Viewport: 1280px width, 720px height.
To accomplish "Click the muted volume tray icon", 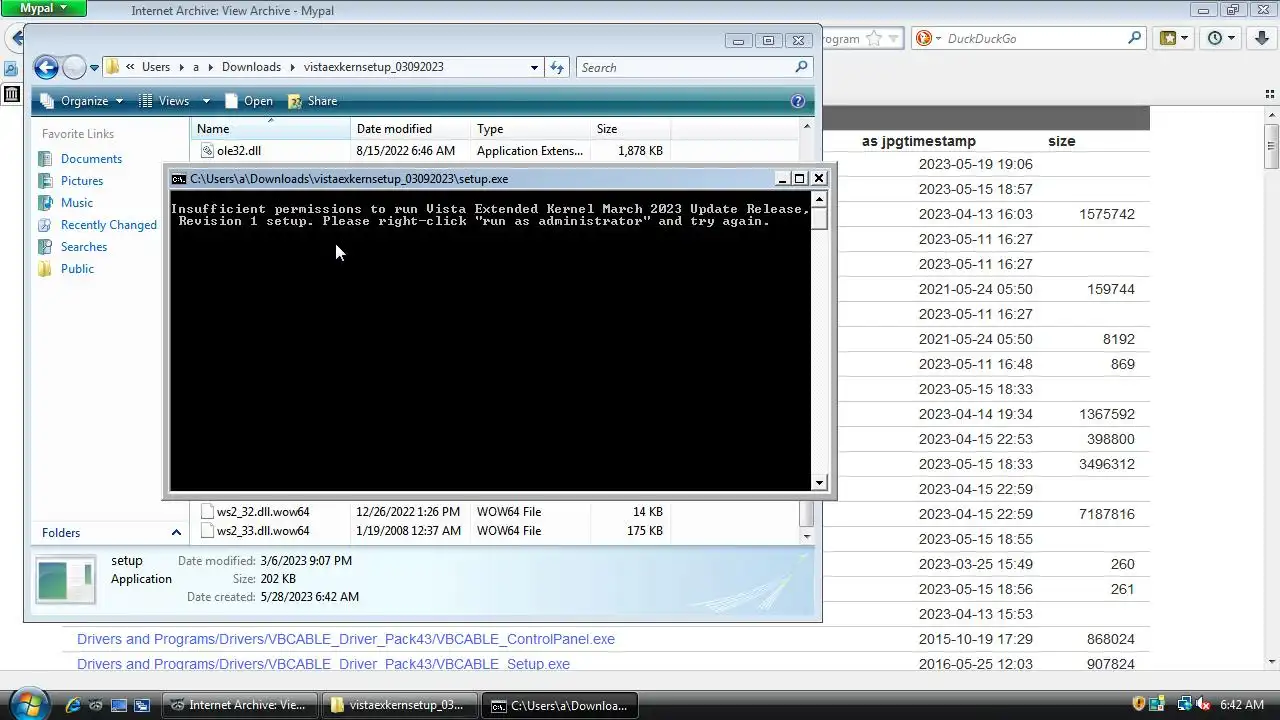I will (x=1201, y=705).
